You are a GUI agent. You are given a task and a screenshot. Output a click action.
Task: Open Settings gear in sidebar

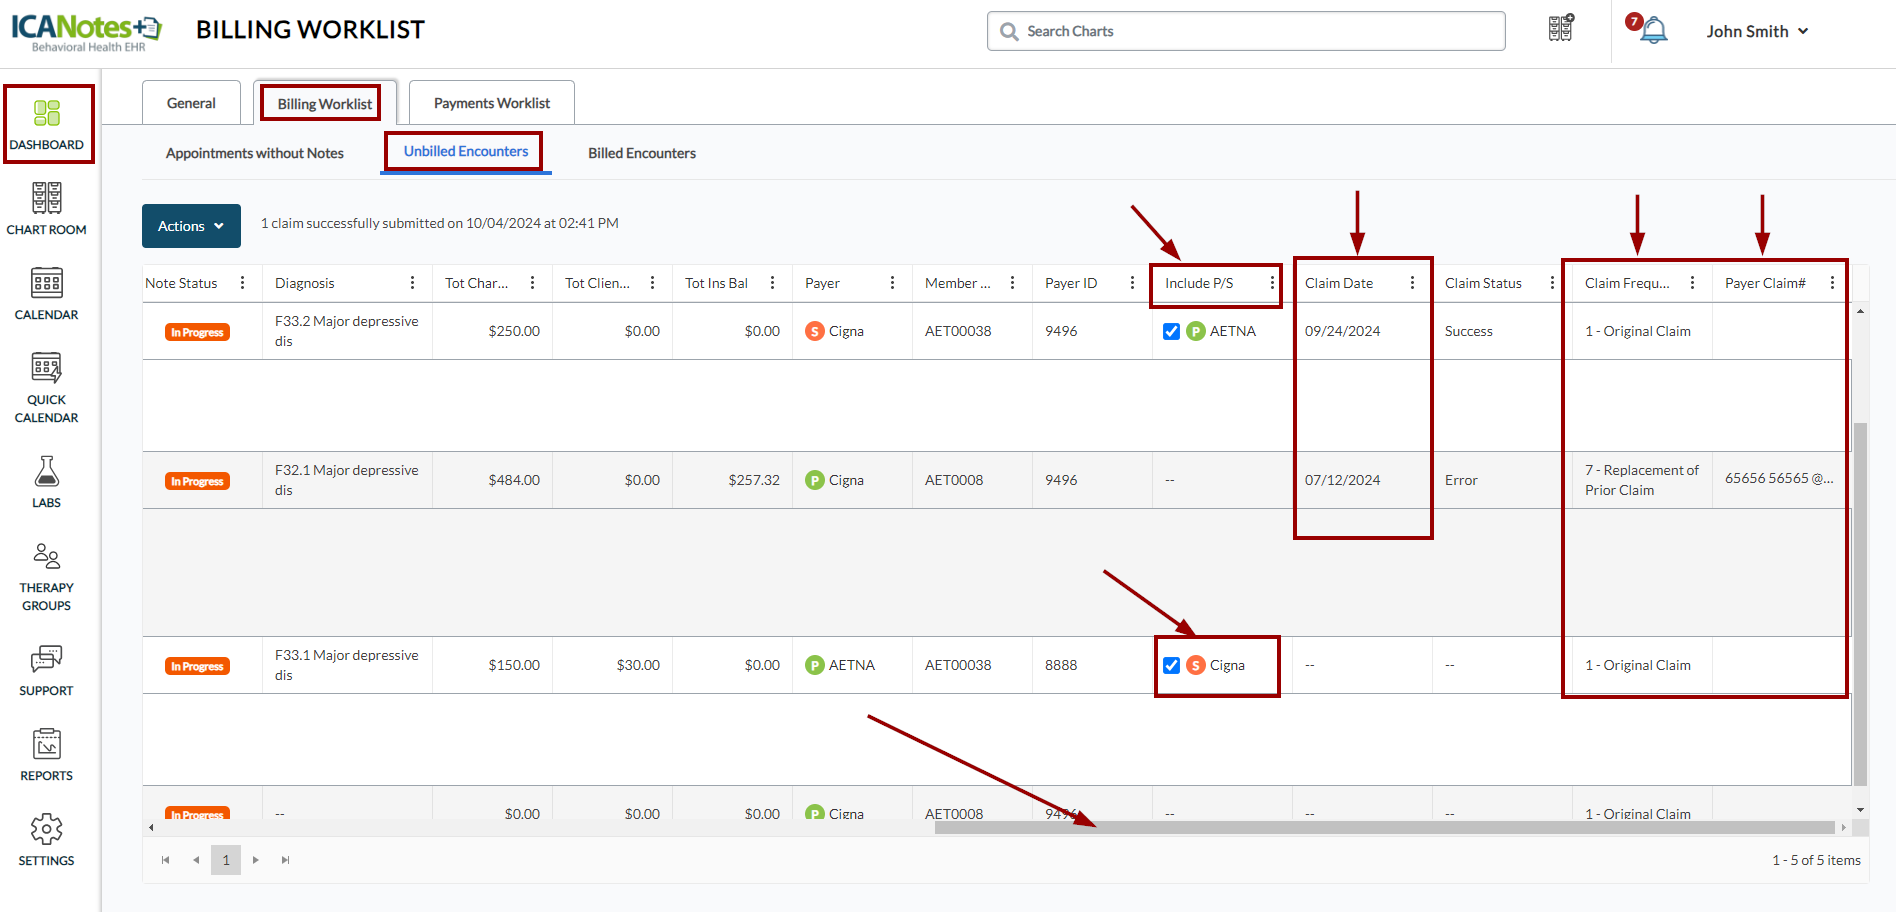[x=46, y=840]
